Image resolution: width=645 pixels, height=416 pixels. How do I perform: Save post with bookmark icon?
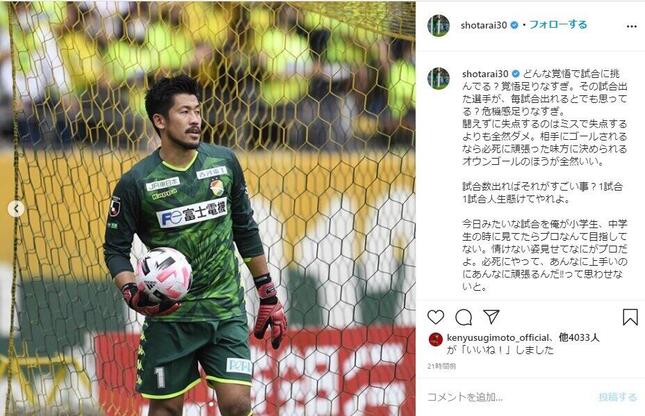[x=630, y=317]
